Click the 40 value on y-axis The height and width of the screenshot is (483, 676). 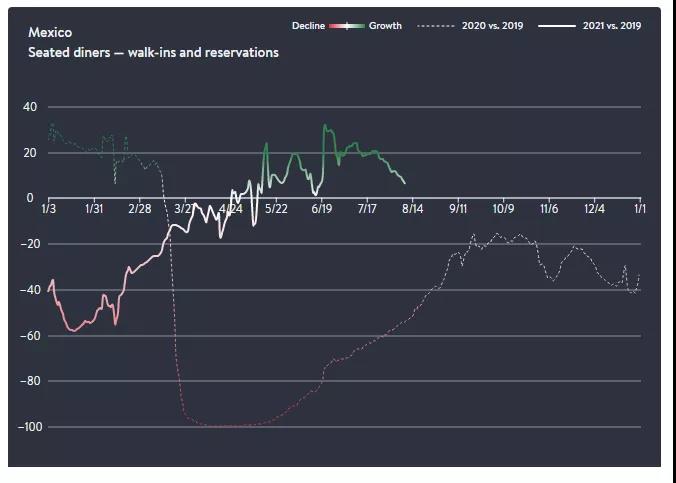pos(29,107)
